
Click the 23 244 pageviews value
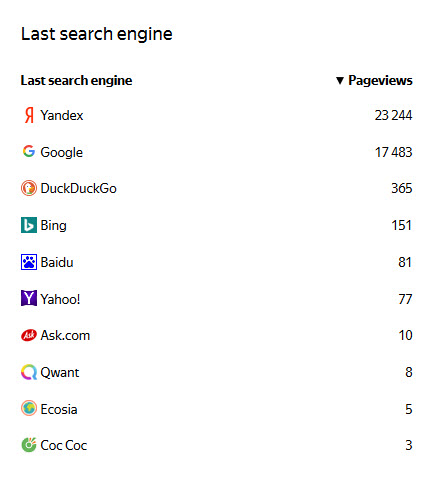tap(393, 115)
